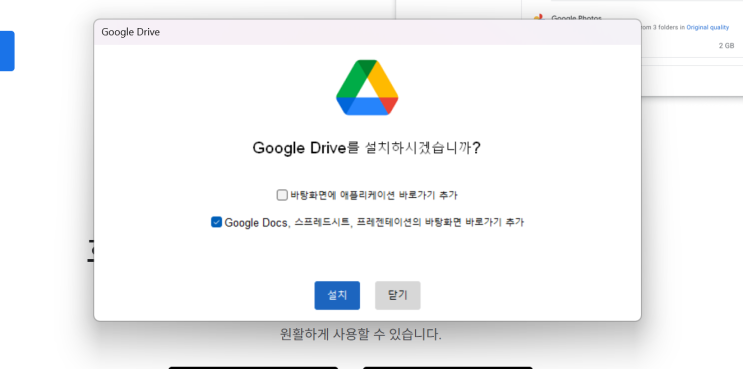Viewport: 743px width, 369px height.
Task: Click the Google Photos icon in background window
Action: pyautogui.click(x=538, y=18)
